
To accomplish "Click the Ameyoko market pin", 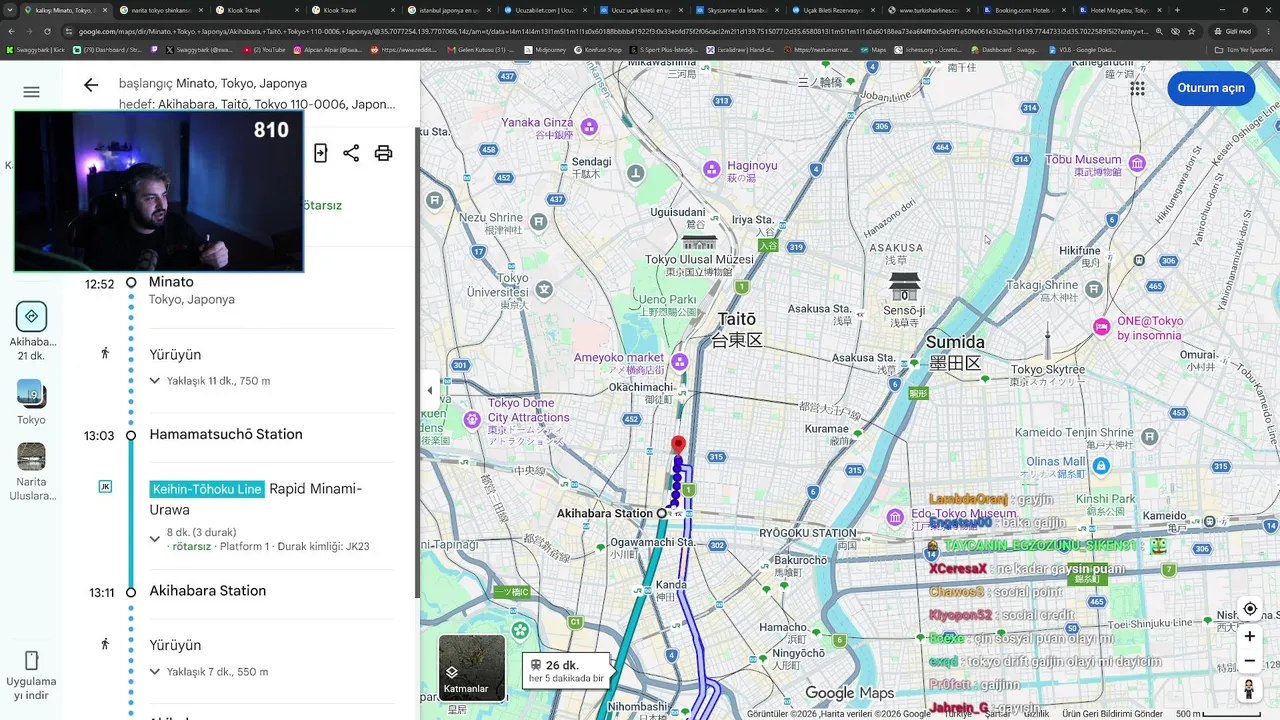I will click(680, 361).
